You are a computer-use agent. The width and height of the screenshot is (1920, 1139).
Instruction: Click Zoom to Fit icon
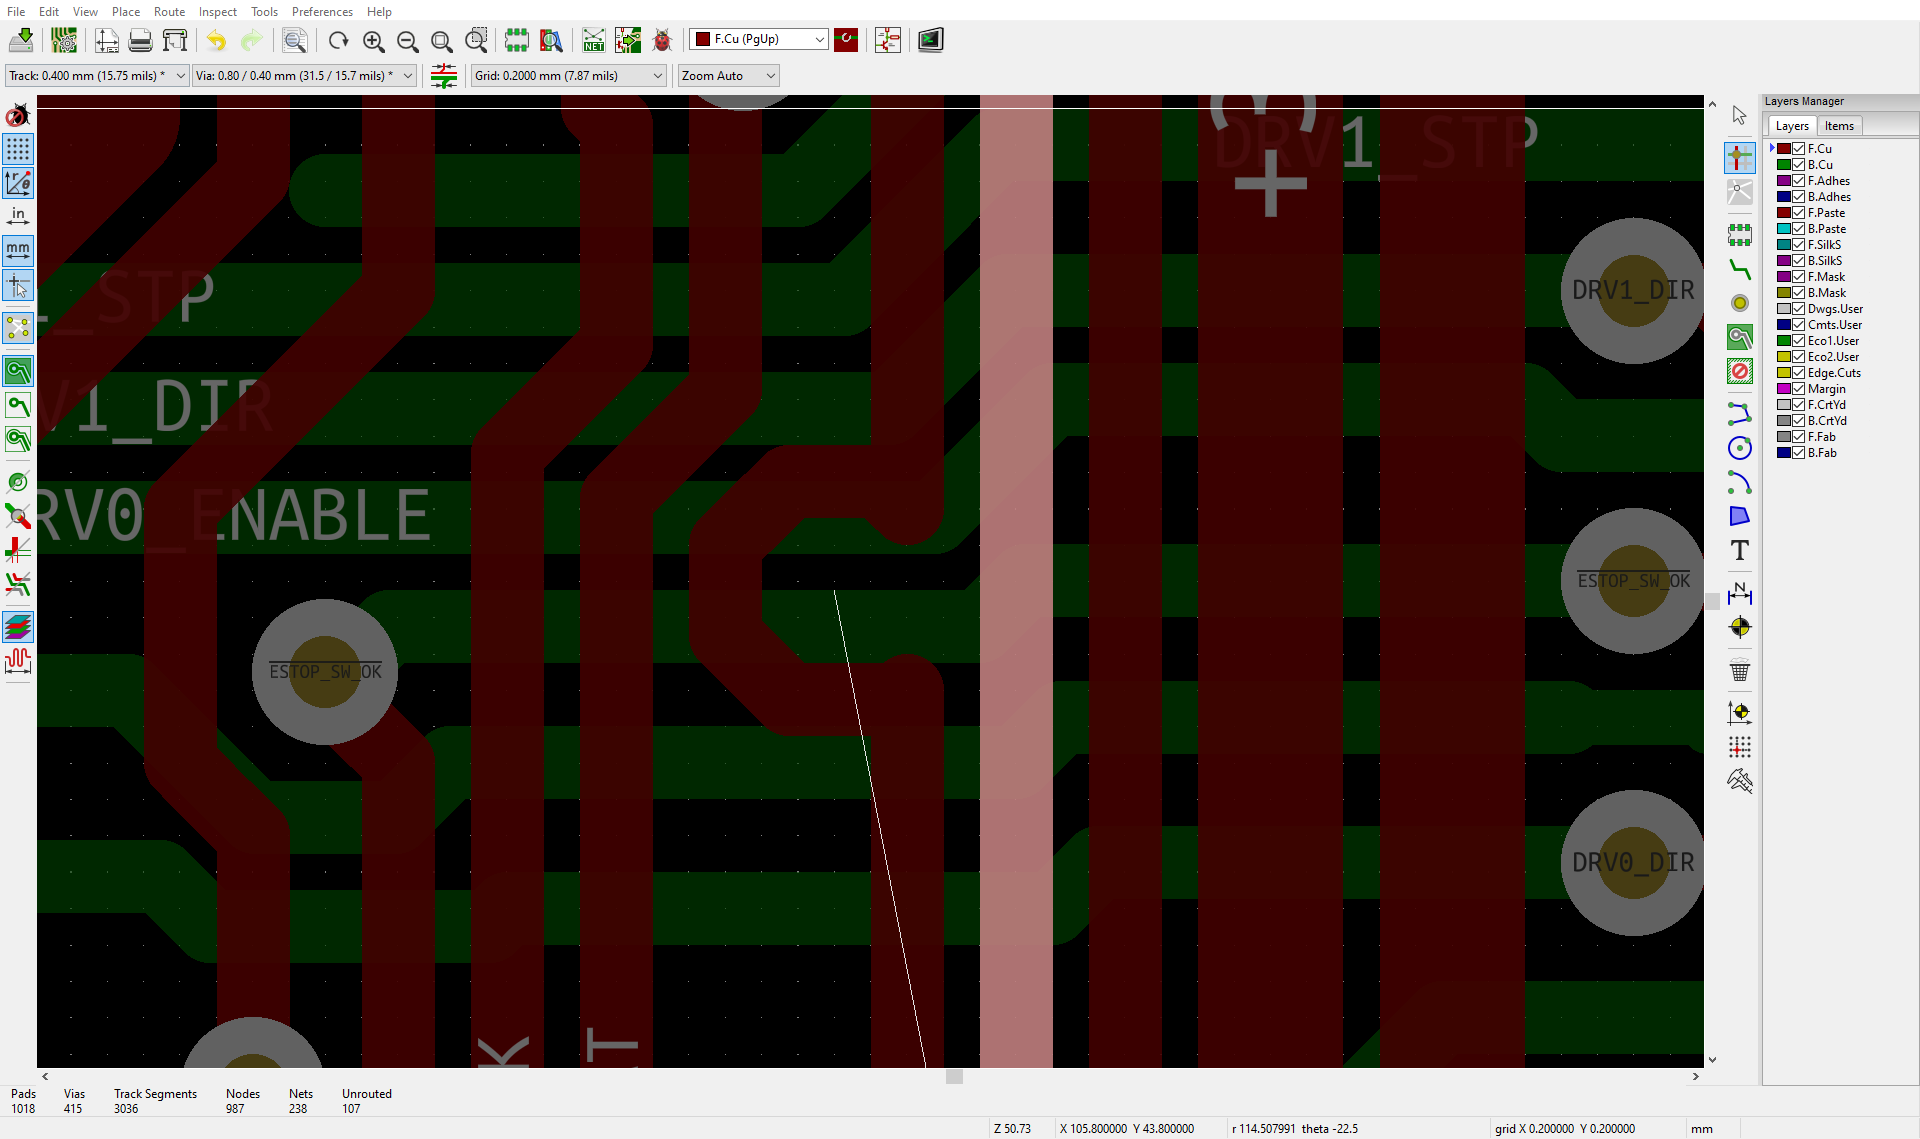(x=441, y=40)
